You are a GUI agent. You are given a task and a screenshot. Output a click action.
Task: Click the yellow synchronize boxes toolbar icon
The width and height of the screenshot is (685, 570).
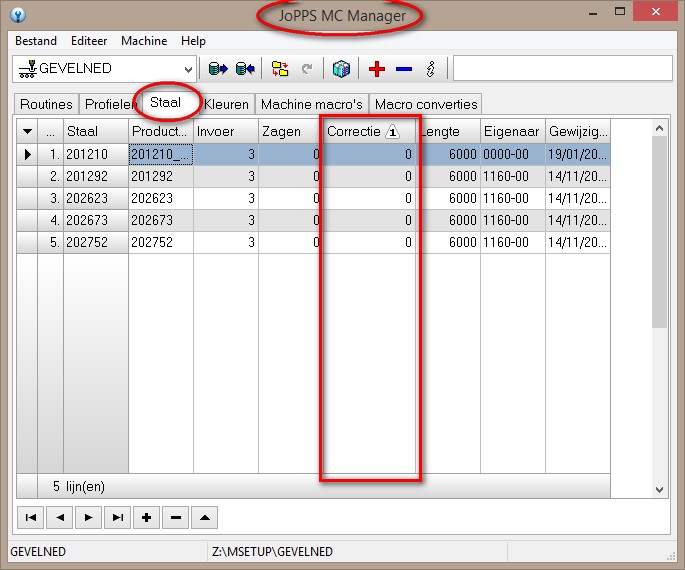click(x=280, y=69)
